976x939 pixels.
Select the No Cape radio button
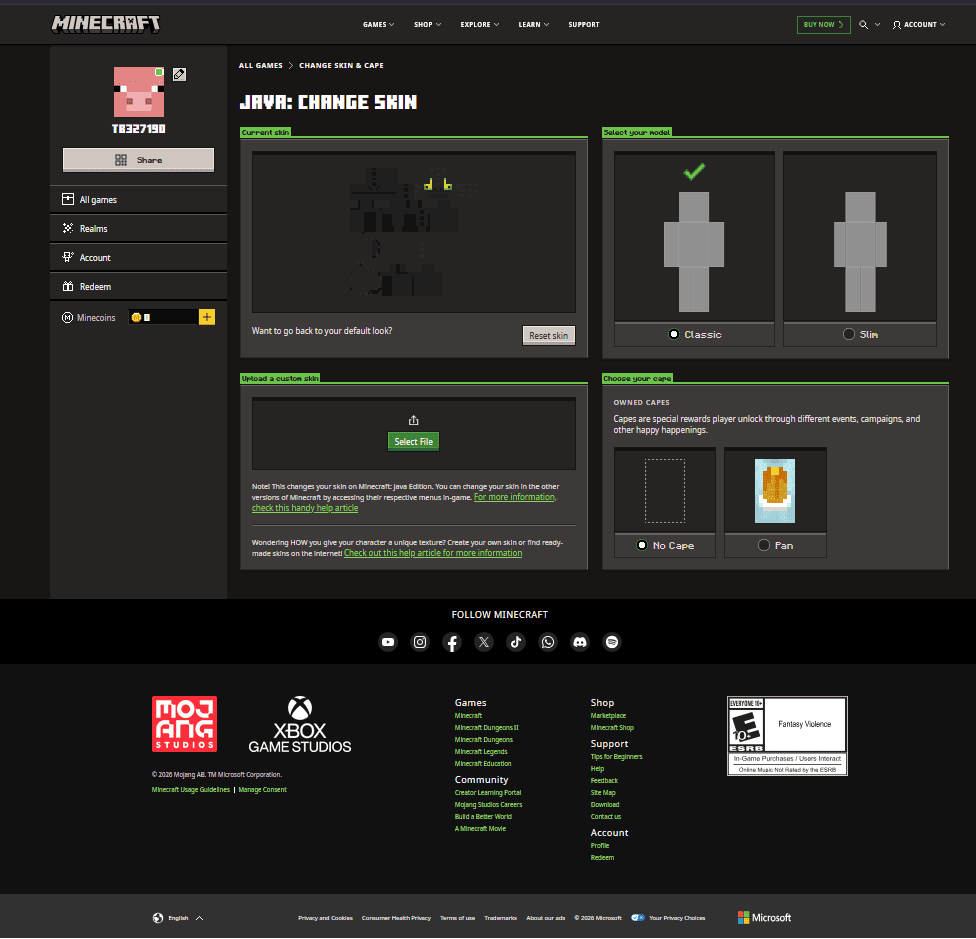(x=642, y=546)
